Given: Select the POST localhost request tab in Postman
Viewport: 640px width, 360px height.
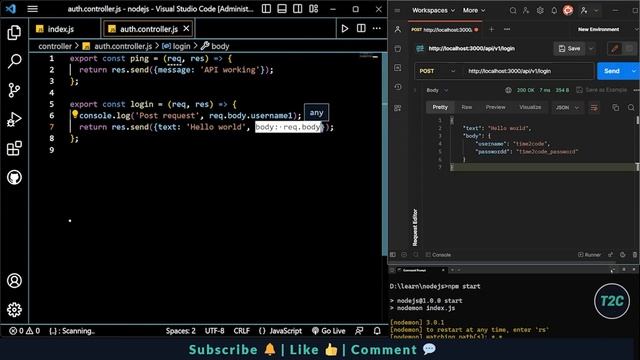Looking at the screenshot, I should click(x=444, y=29).
